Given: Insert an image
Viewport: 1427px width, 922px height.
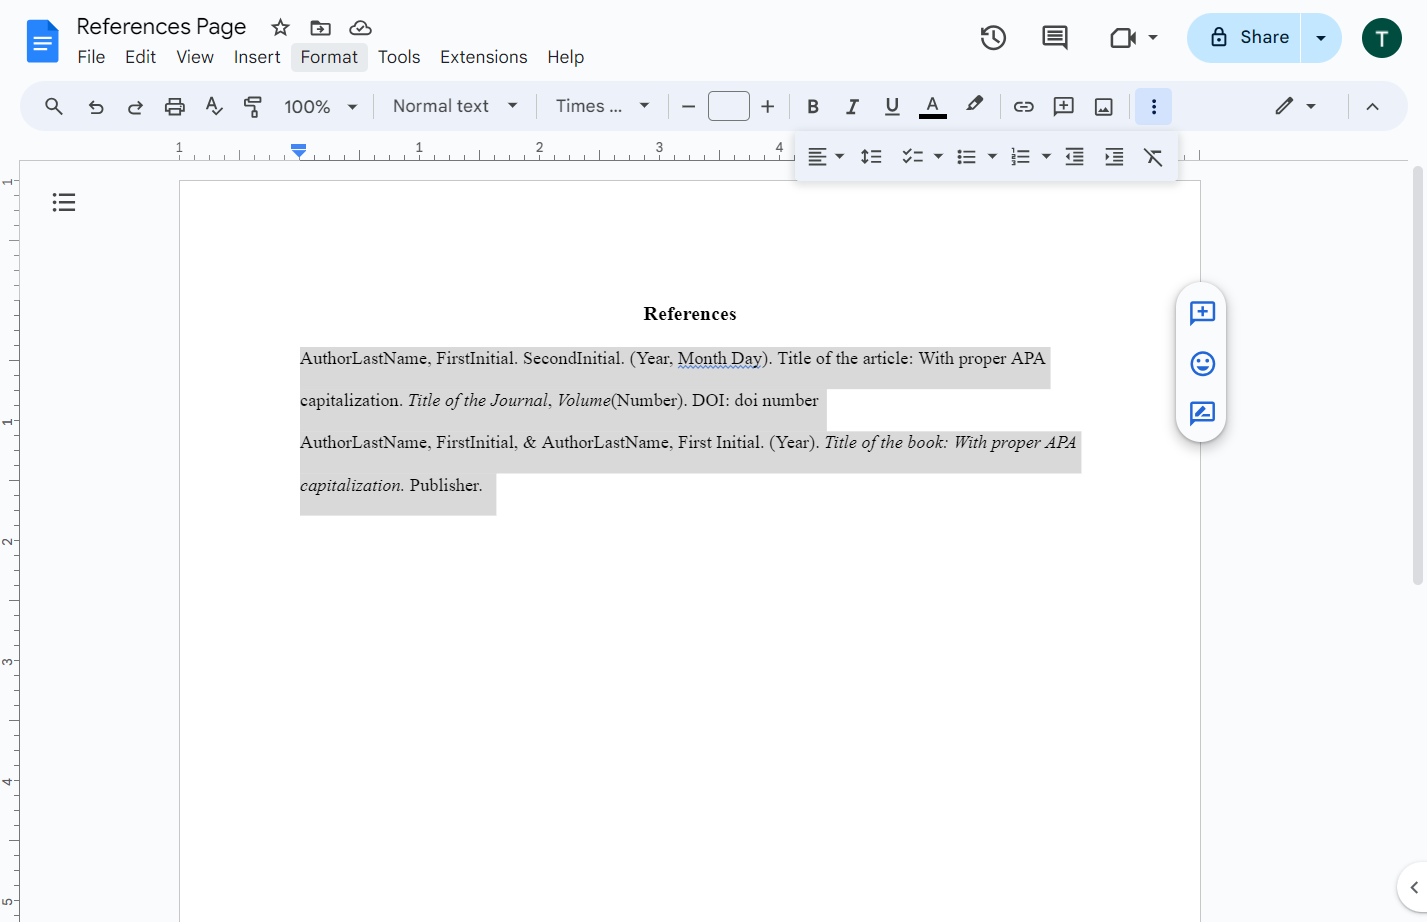Looking at the screenshot, I should [x=1104, y=106].
